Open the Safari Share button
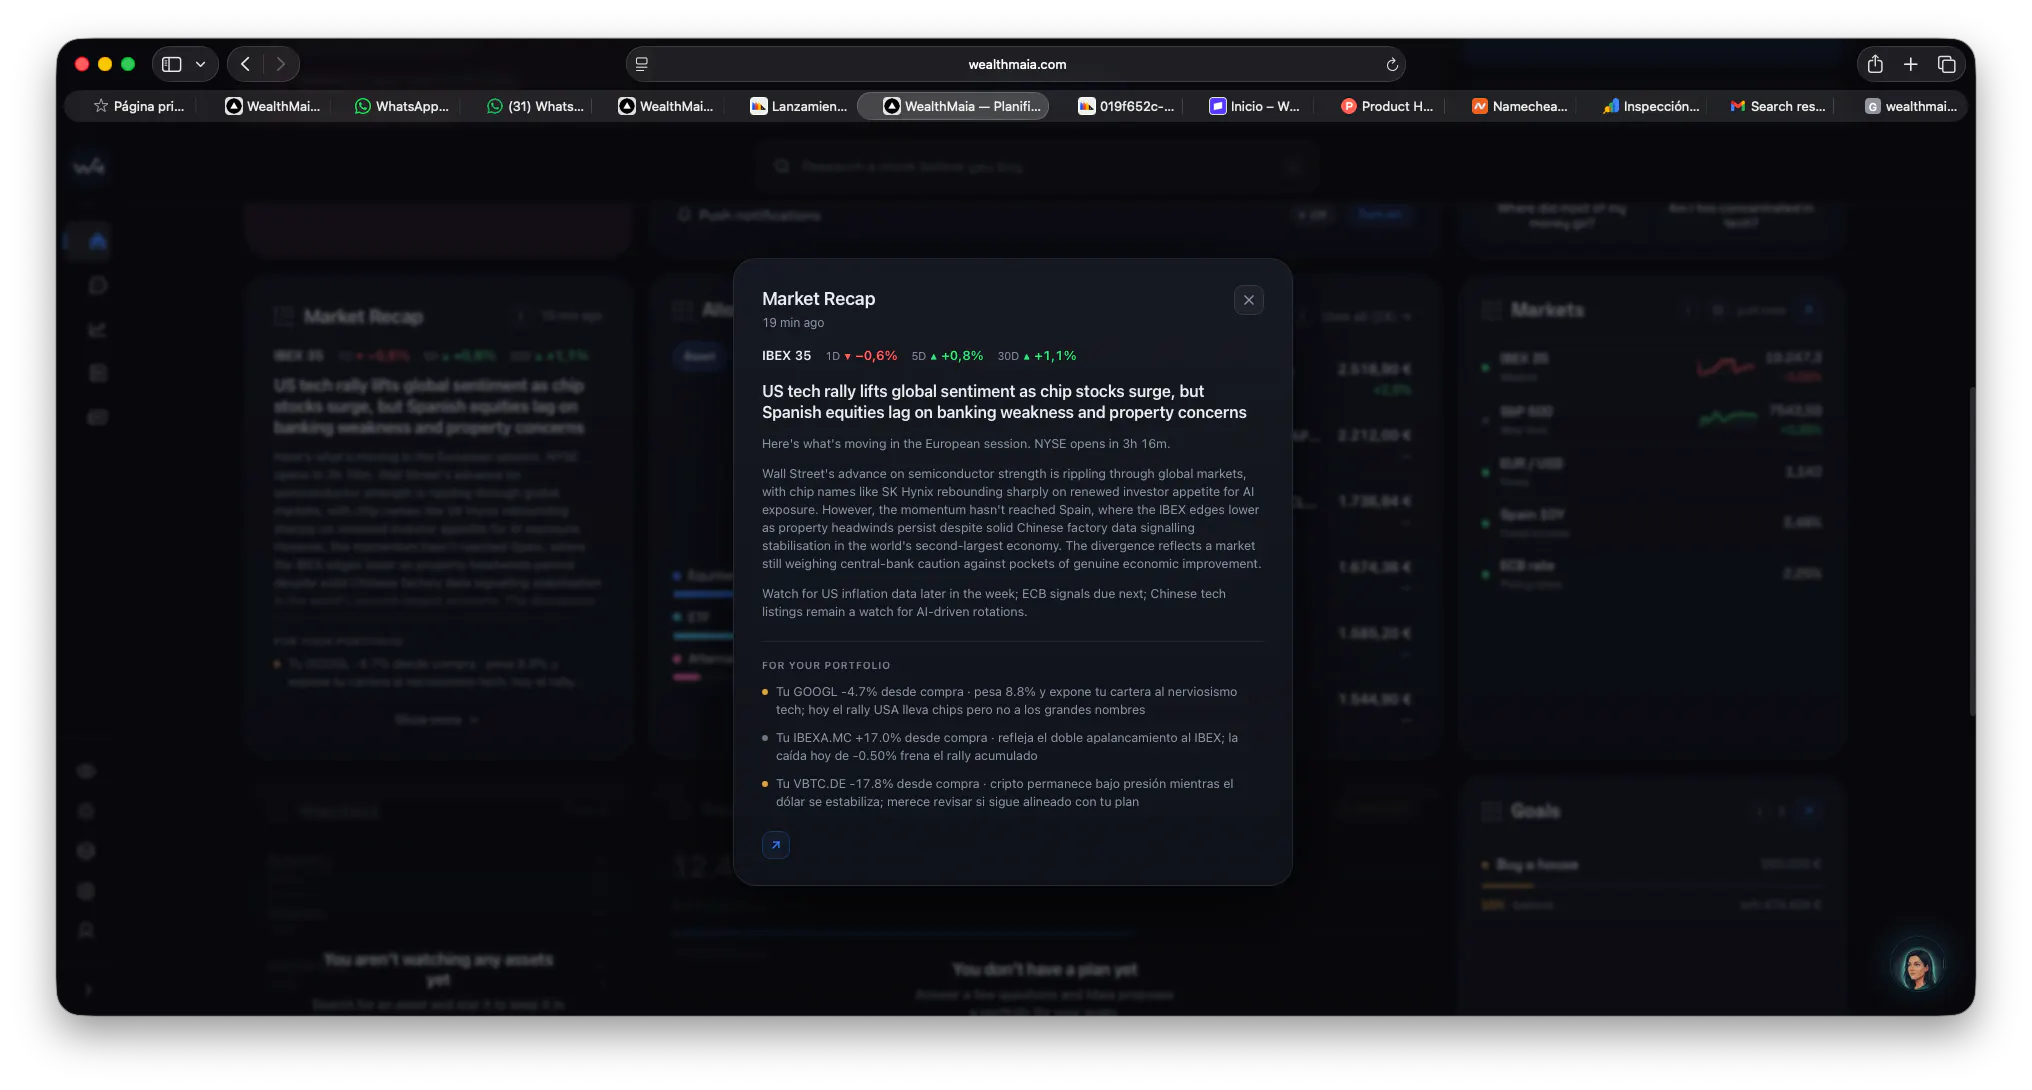 click(1875, 64)
